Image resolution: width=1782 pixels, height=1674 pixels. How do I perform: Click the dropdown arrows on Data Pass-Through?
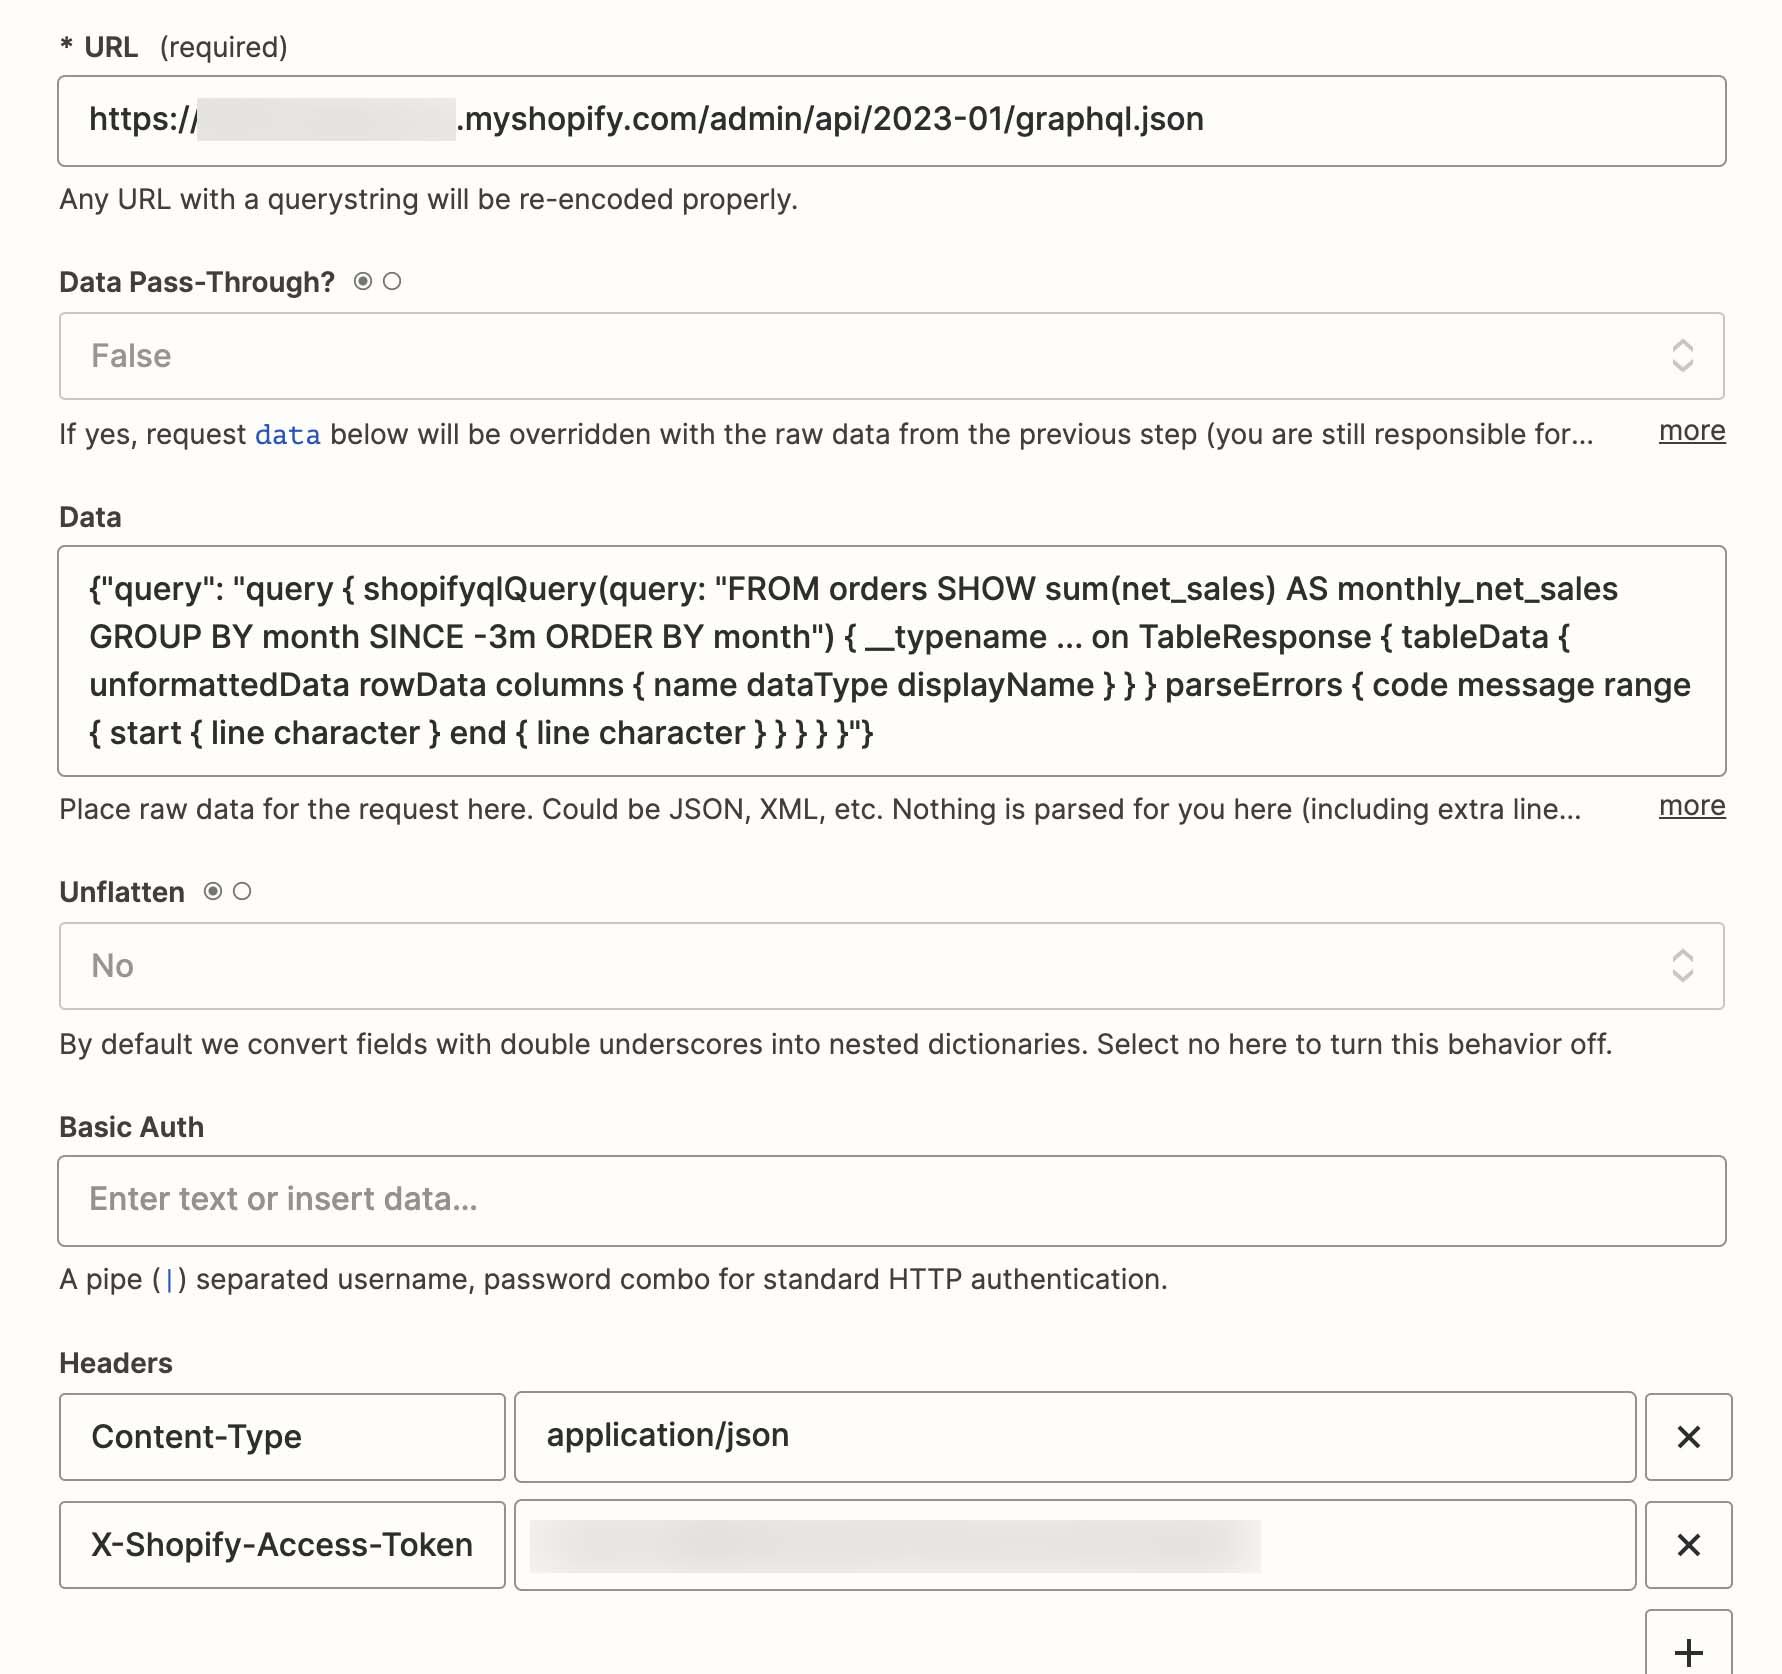pos(1682,356)
